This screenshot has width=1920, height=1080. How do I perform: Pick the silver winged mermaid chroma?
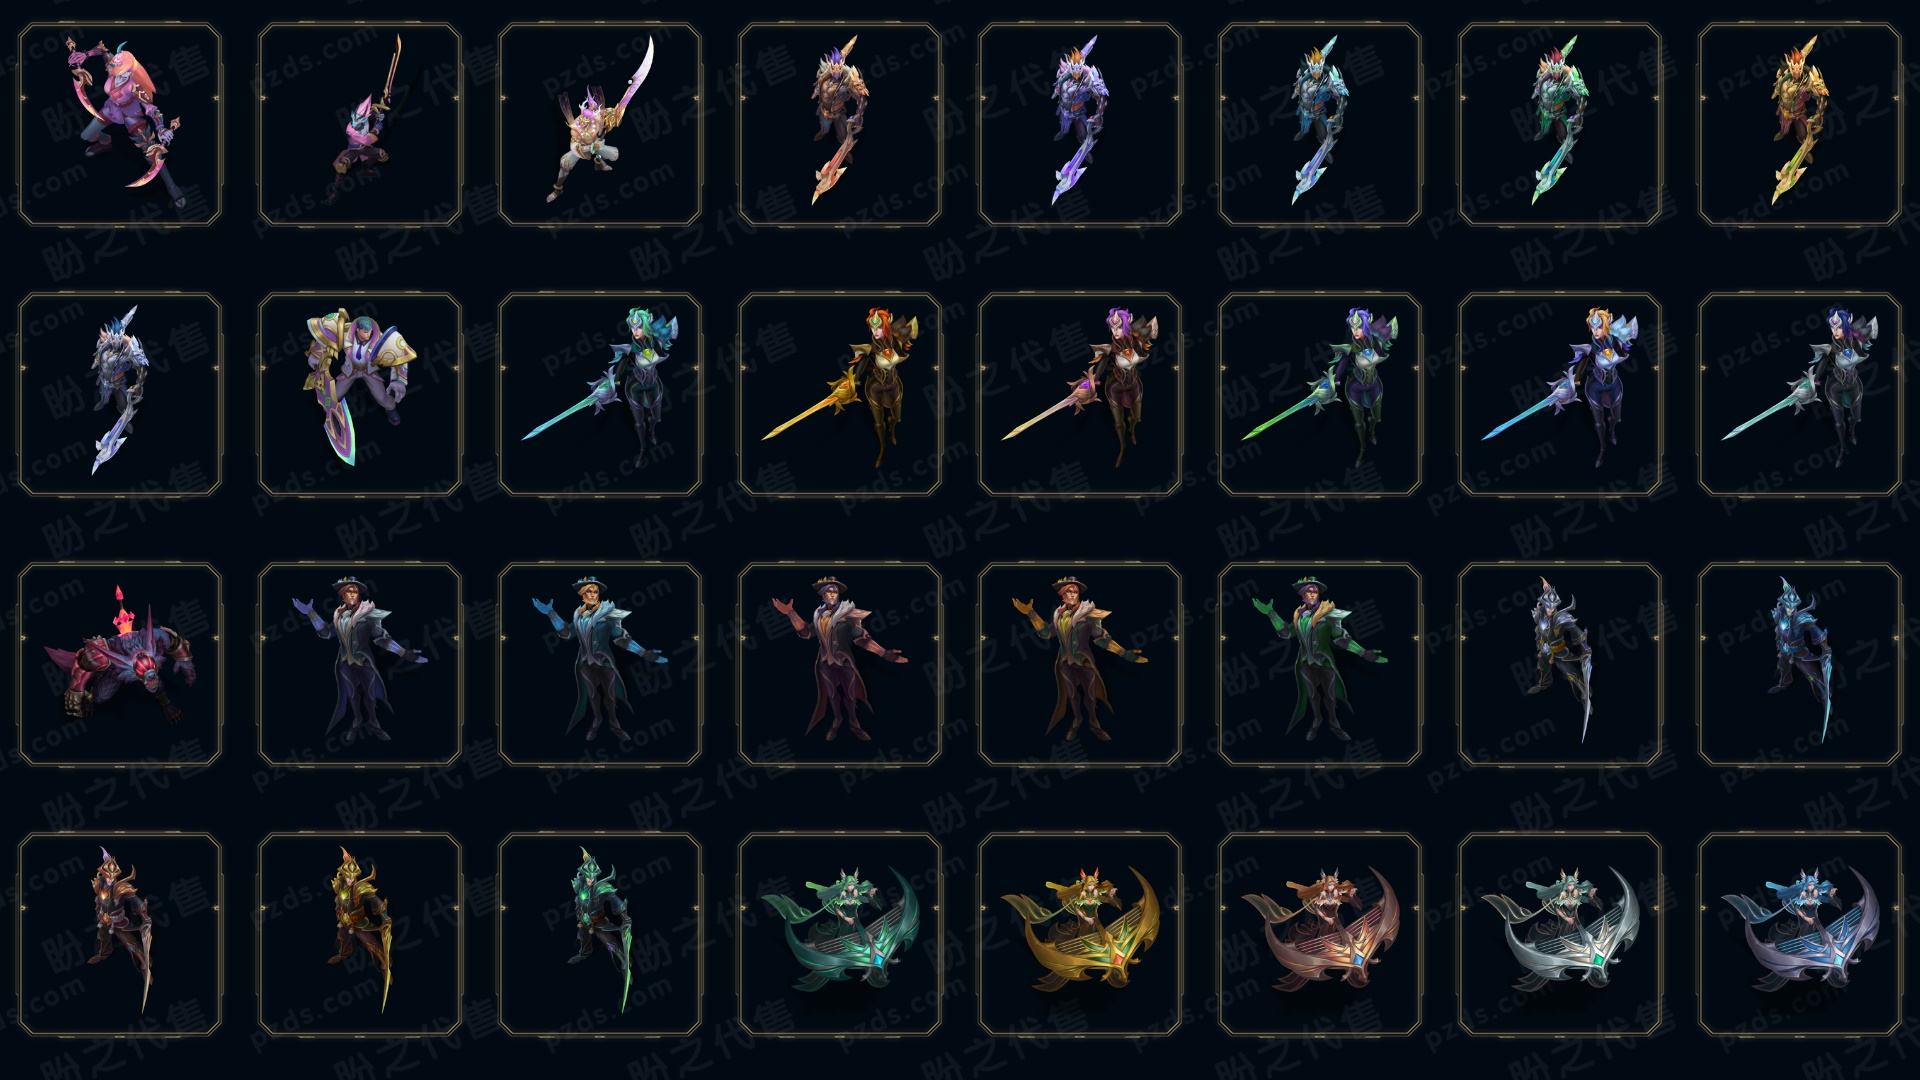tap(1560, 934)
